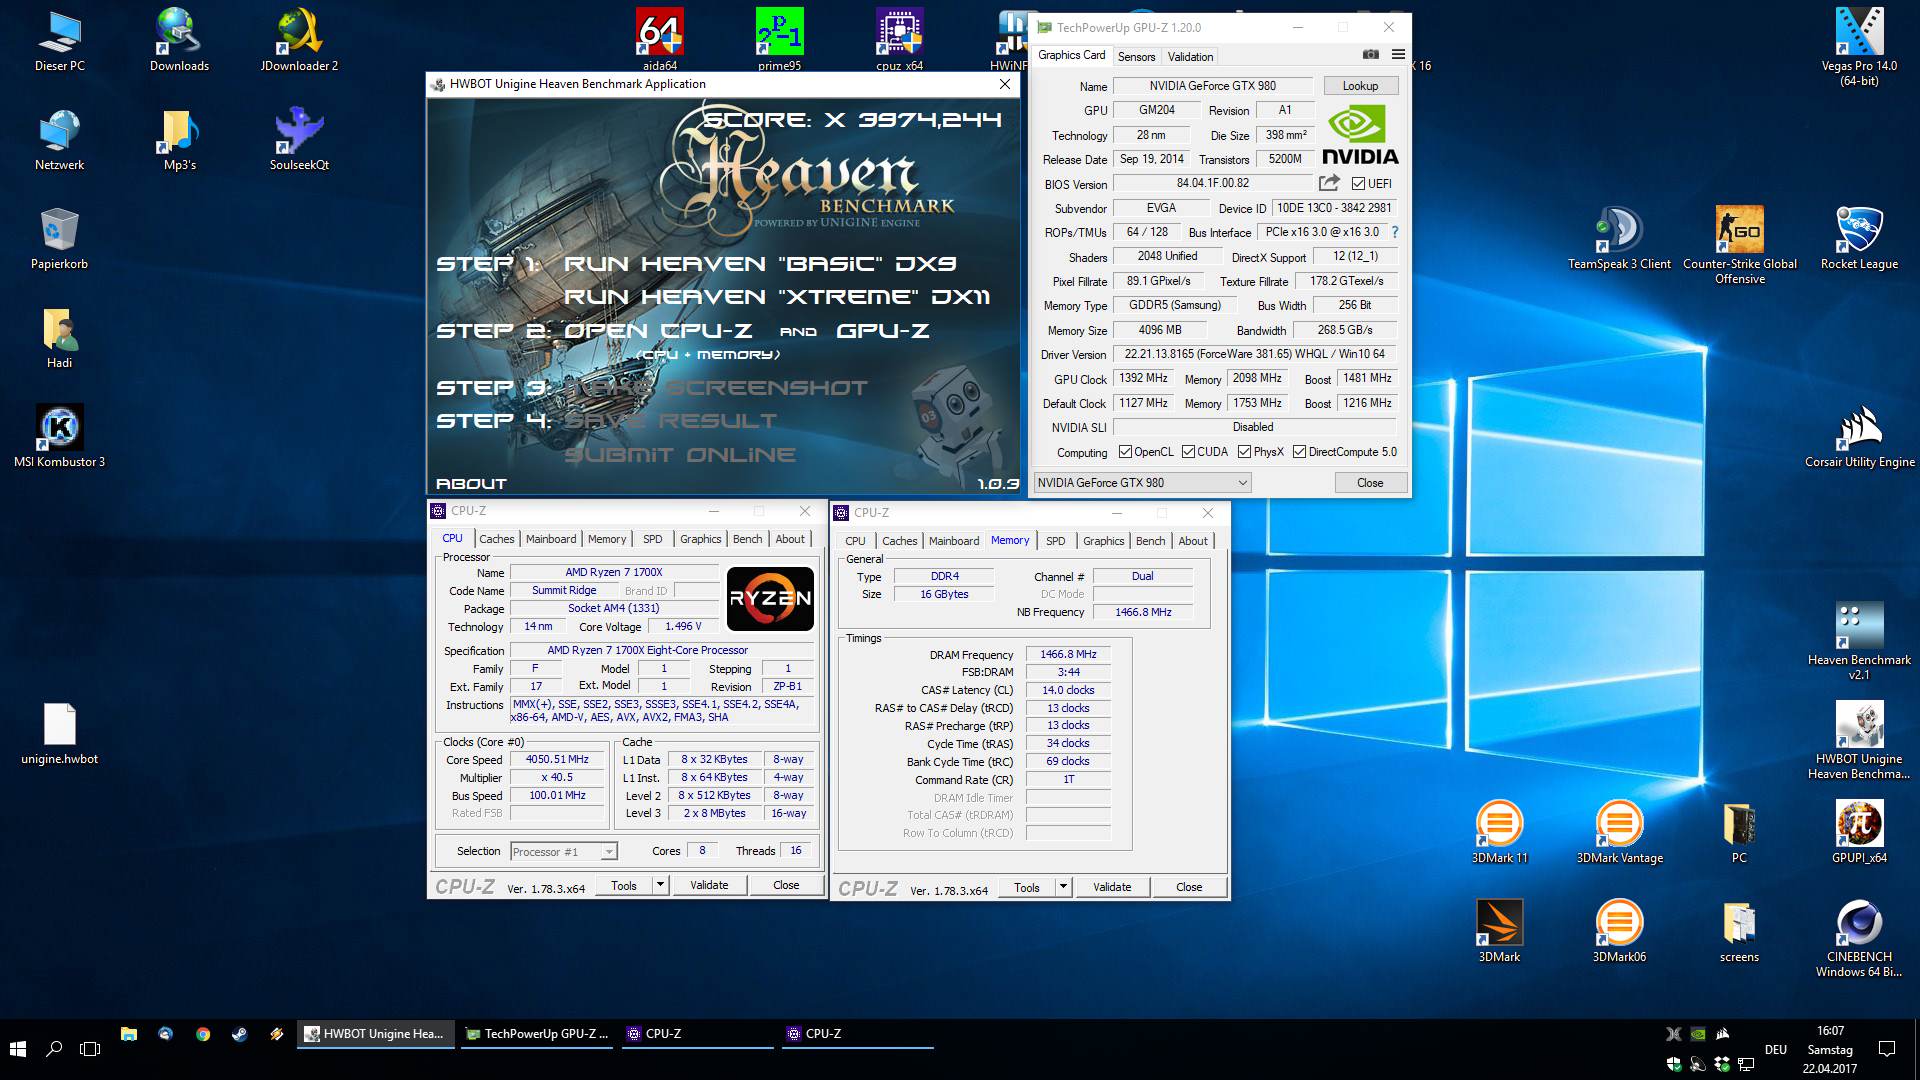Click the Core Speed 4050.51 MHz field

557,760
